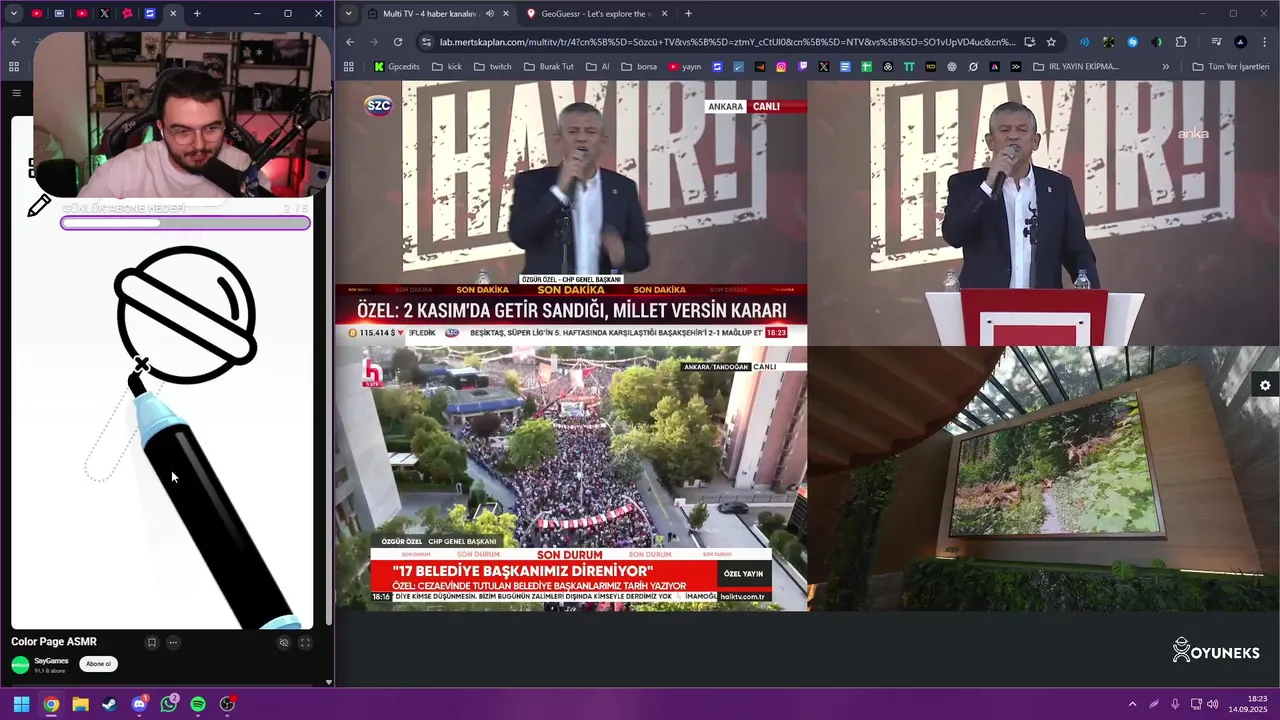Viewport: 1280px width, 720px height.
Task: Open the Apps grid in right browser bookmarks bar
Action: click(x=349, y=67)
